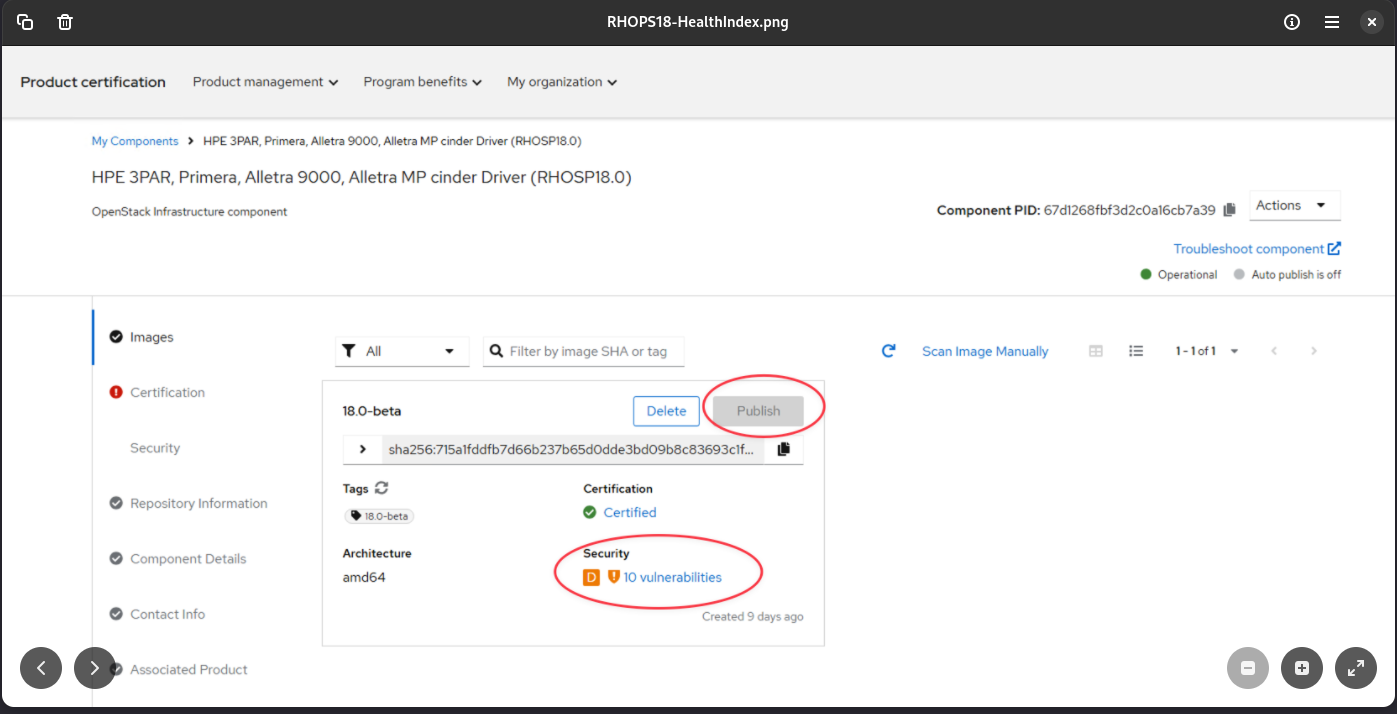
Task: Select the Certification sidebar tab
Action: tap(167, 393)
